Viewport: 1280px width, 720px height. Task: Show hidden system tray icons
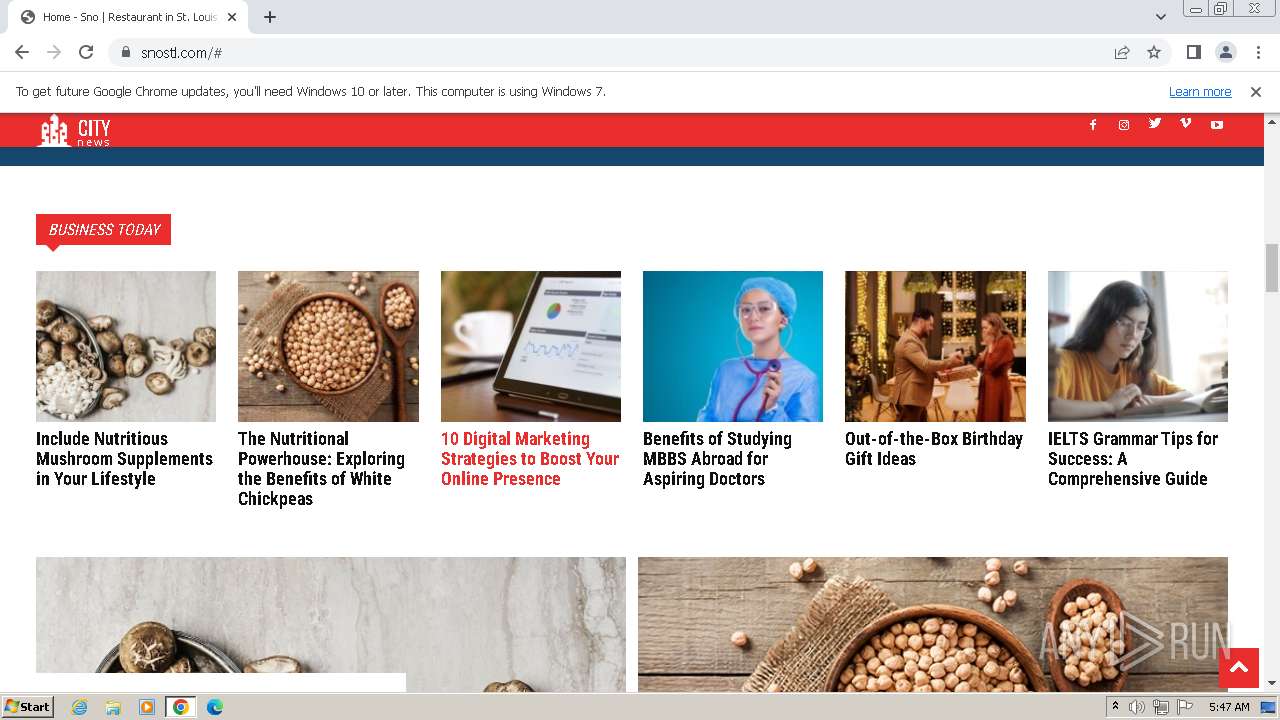(1115, 707)
